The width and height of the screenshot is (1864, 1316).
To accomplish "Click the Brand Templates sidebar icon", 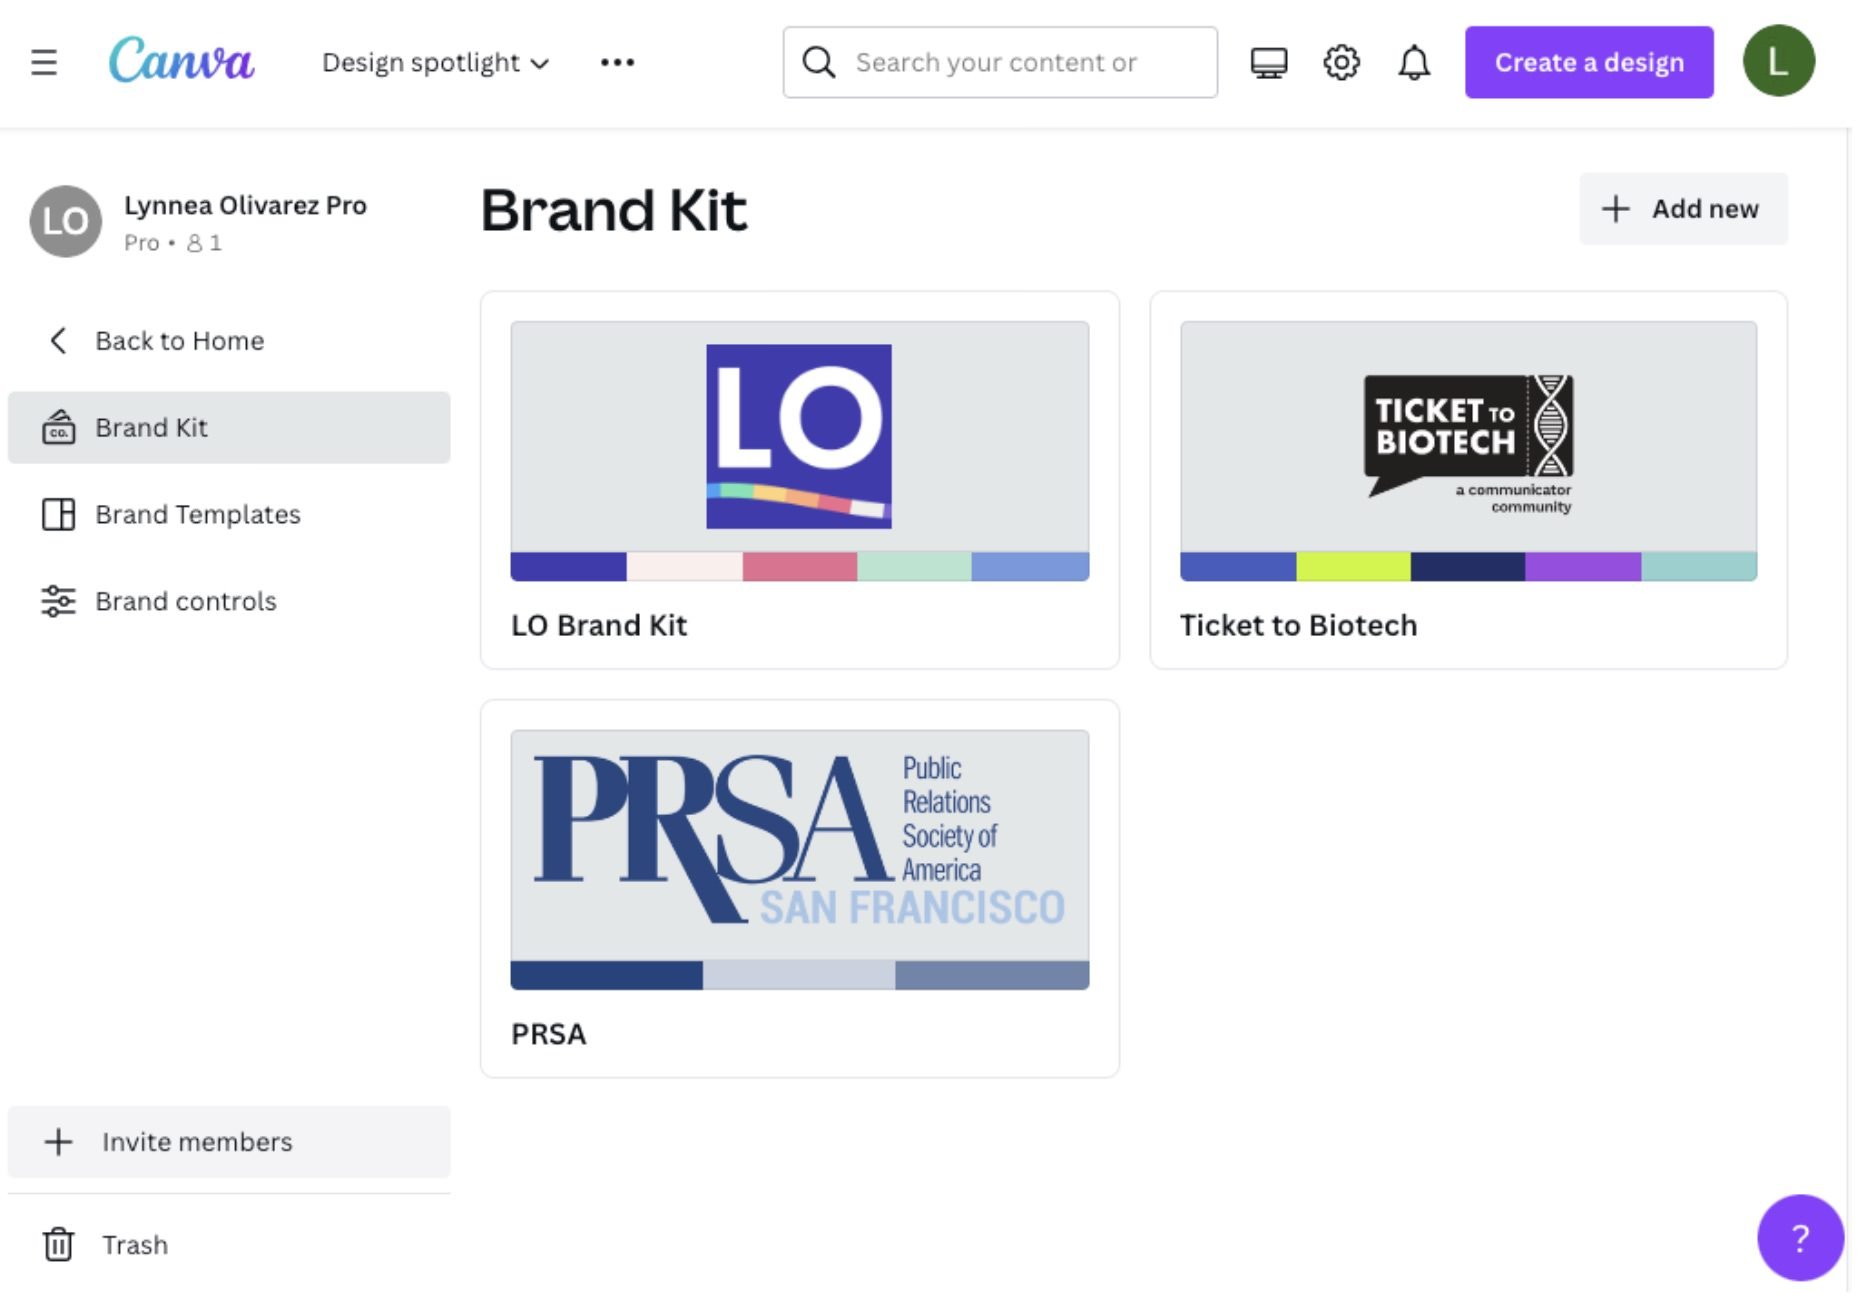I will click(x=59, y=515).
